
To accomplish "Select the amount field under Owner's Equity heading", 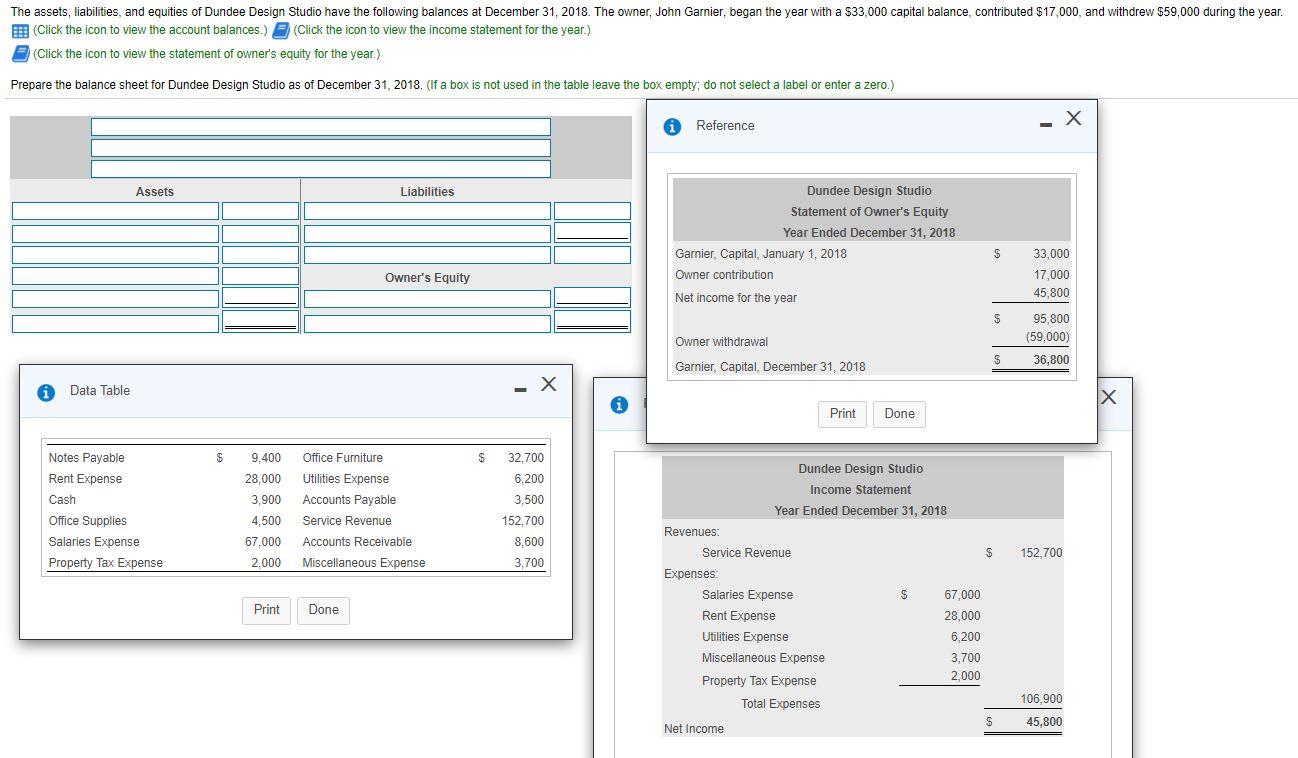I will (x=592, y=298).
